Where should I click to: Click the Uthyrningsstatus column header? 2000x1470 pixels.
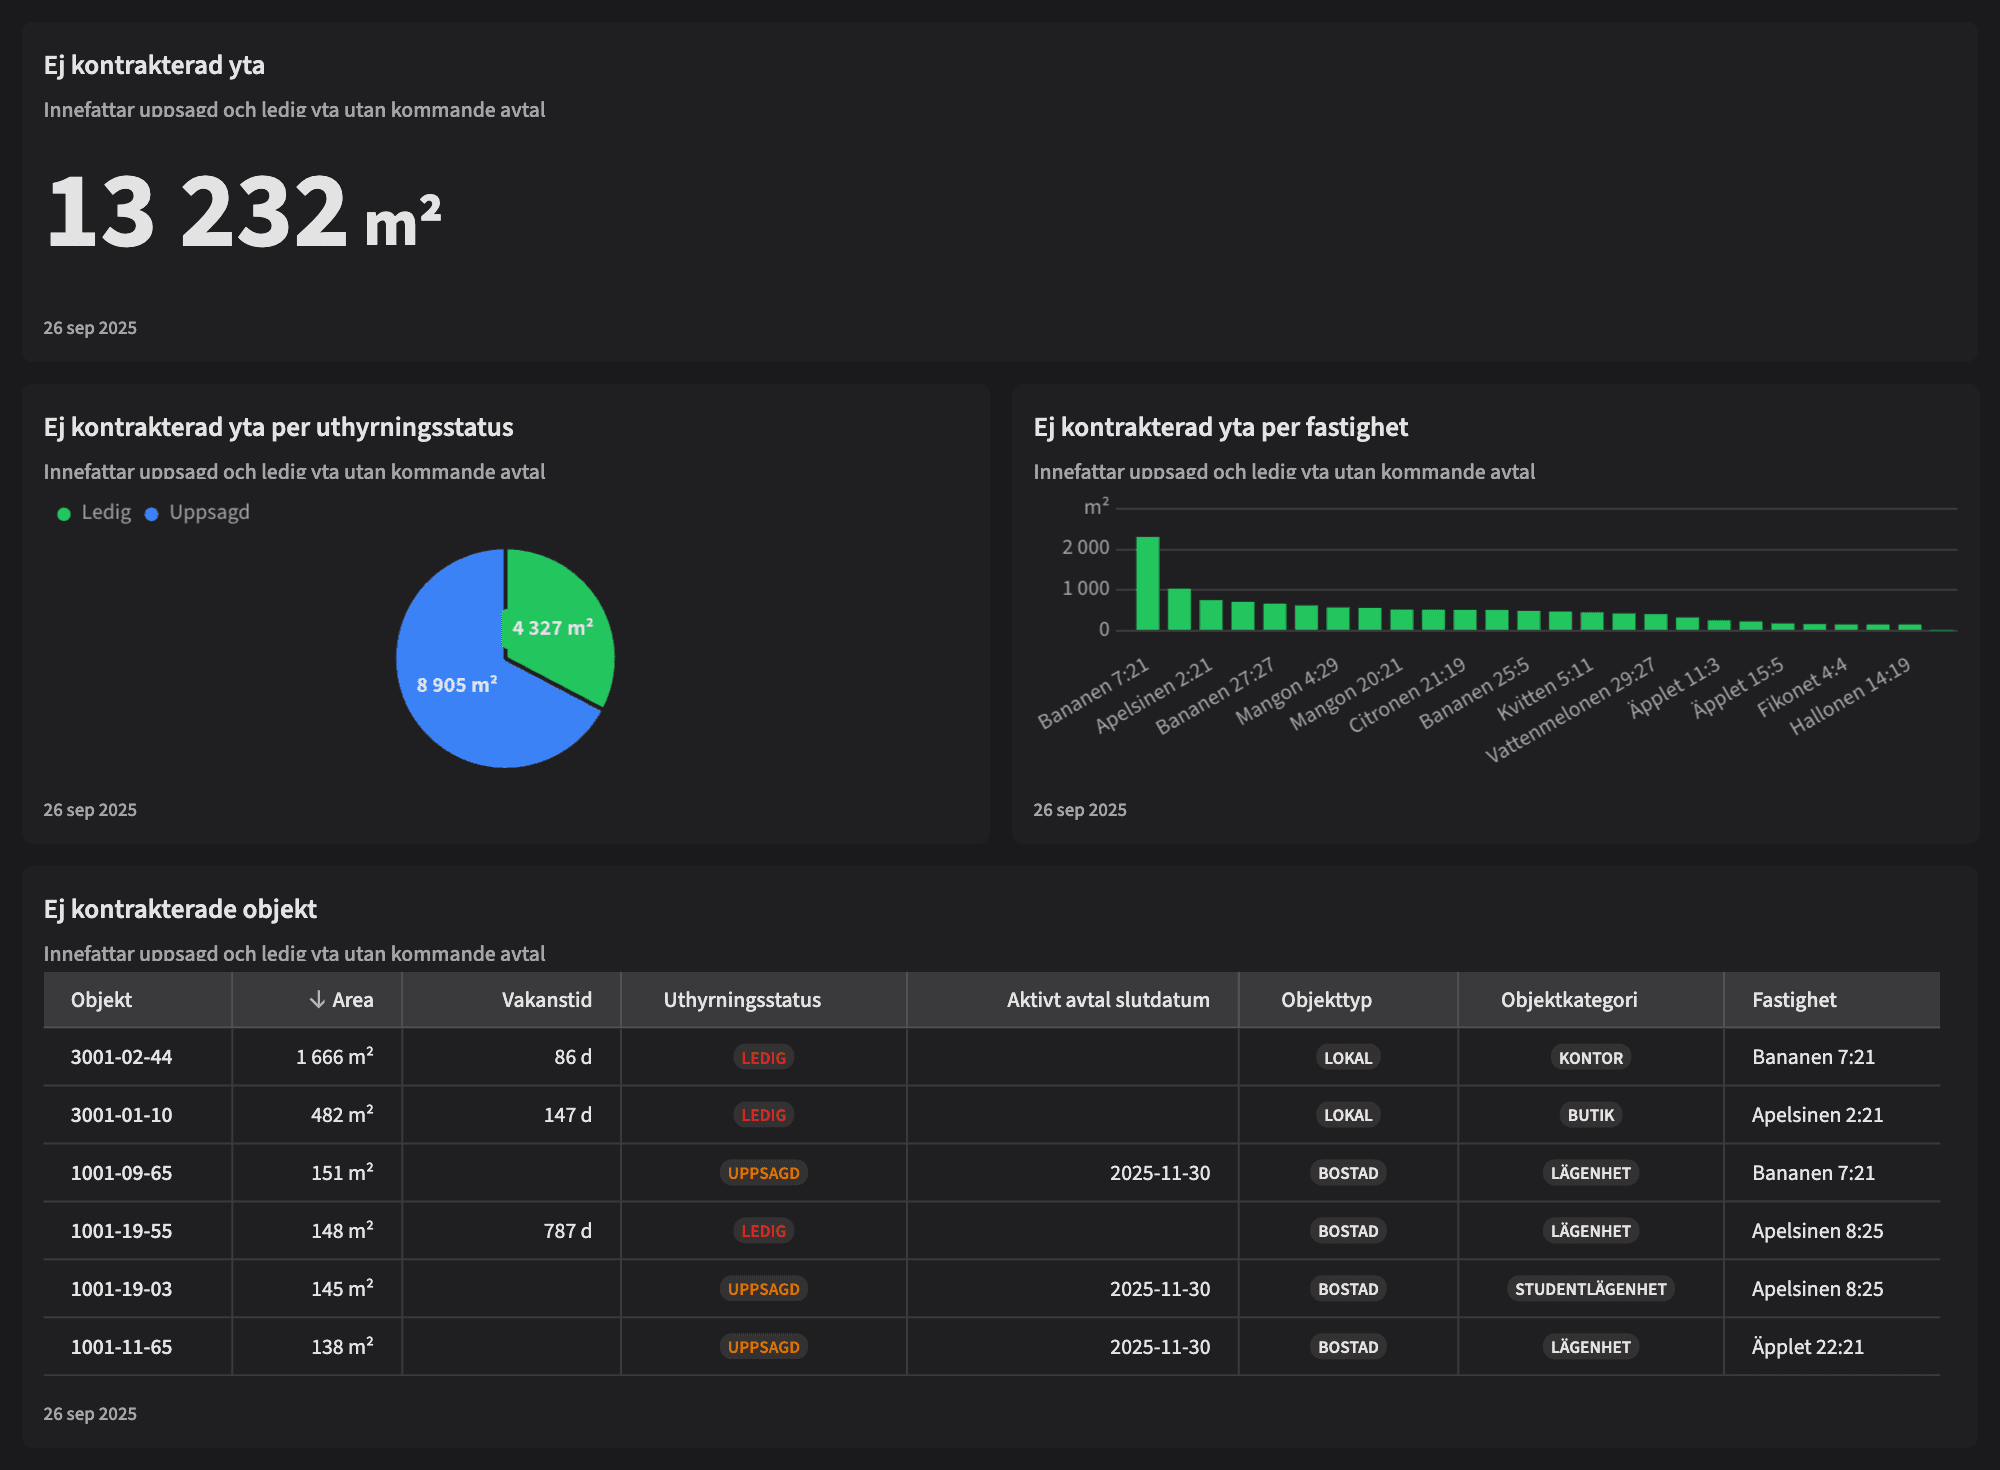point(742,1000)
